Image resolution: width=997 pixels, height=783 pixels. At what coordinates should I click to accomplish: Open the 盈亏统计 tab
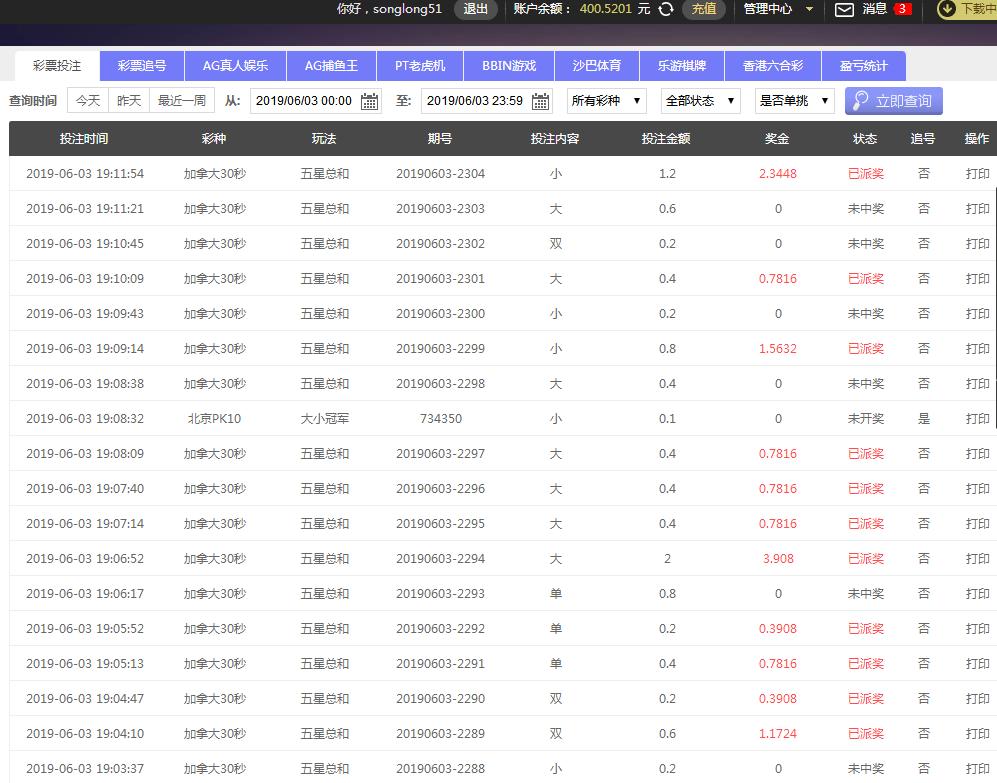click(x=863, y=66)
